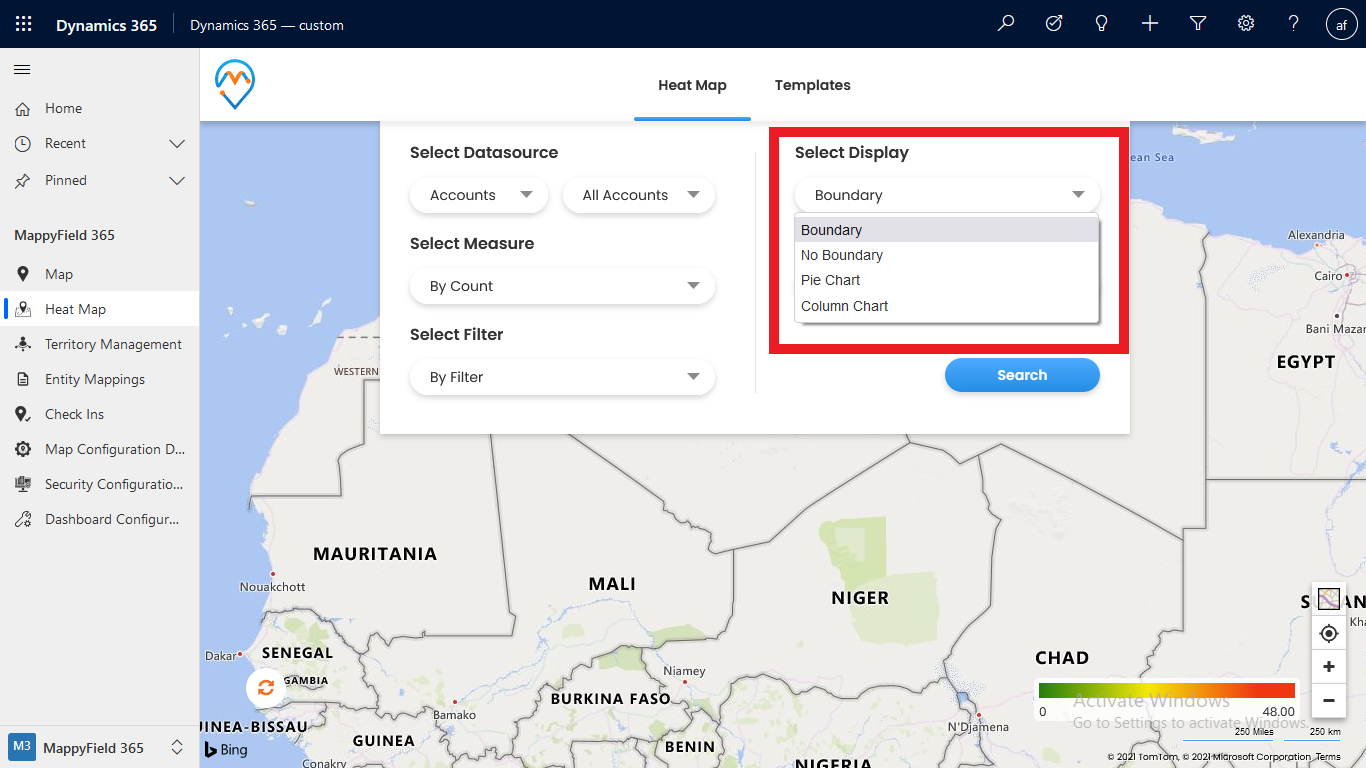Choose Pie Chart display option
This screenshot has width=1366, height=768.
(947, 280)
